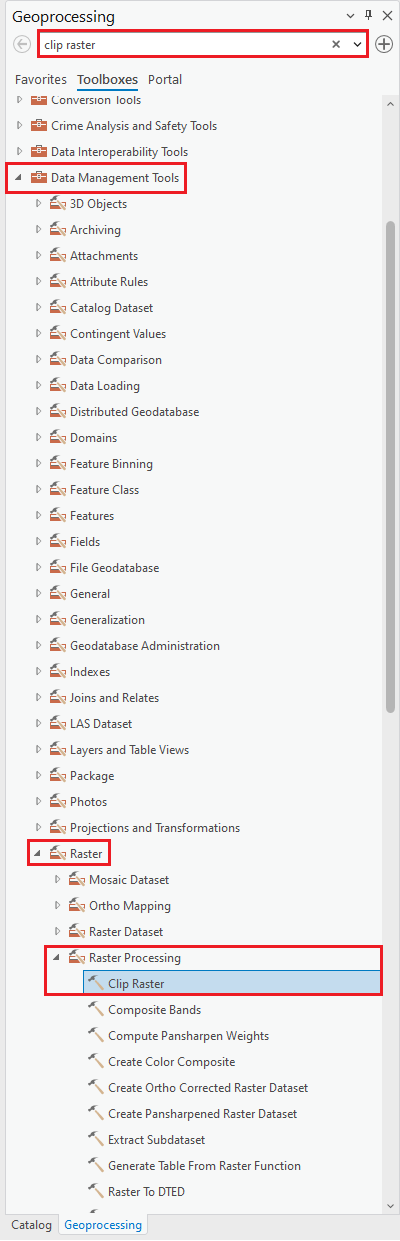Pin the Geoprocessing pane with auto-hide

(x=368, y=16)
